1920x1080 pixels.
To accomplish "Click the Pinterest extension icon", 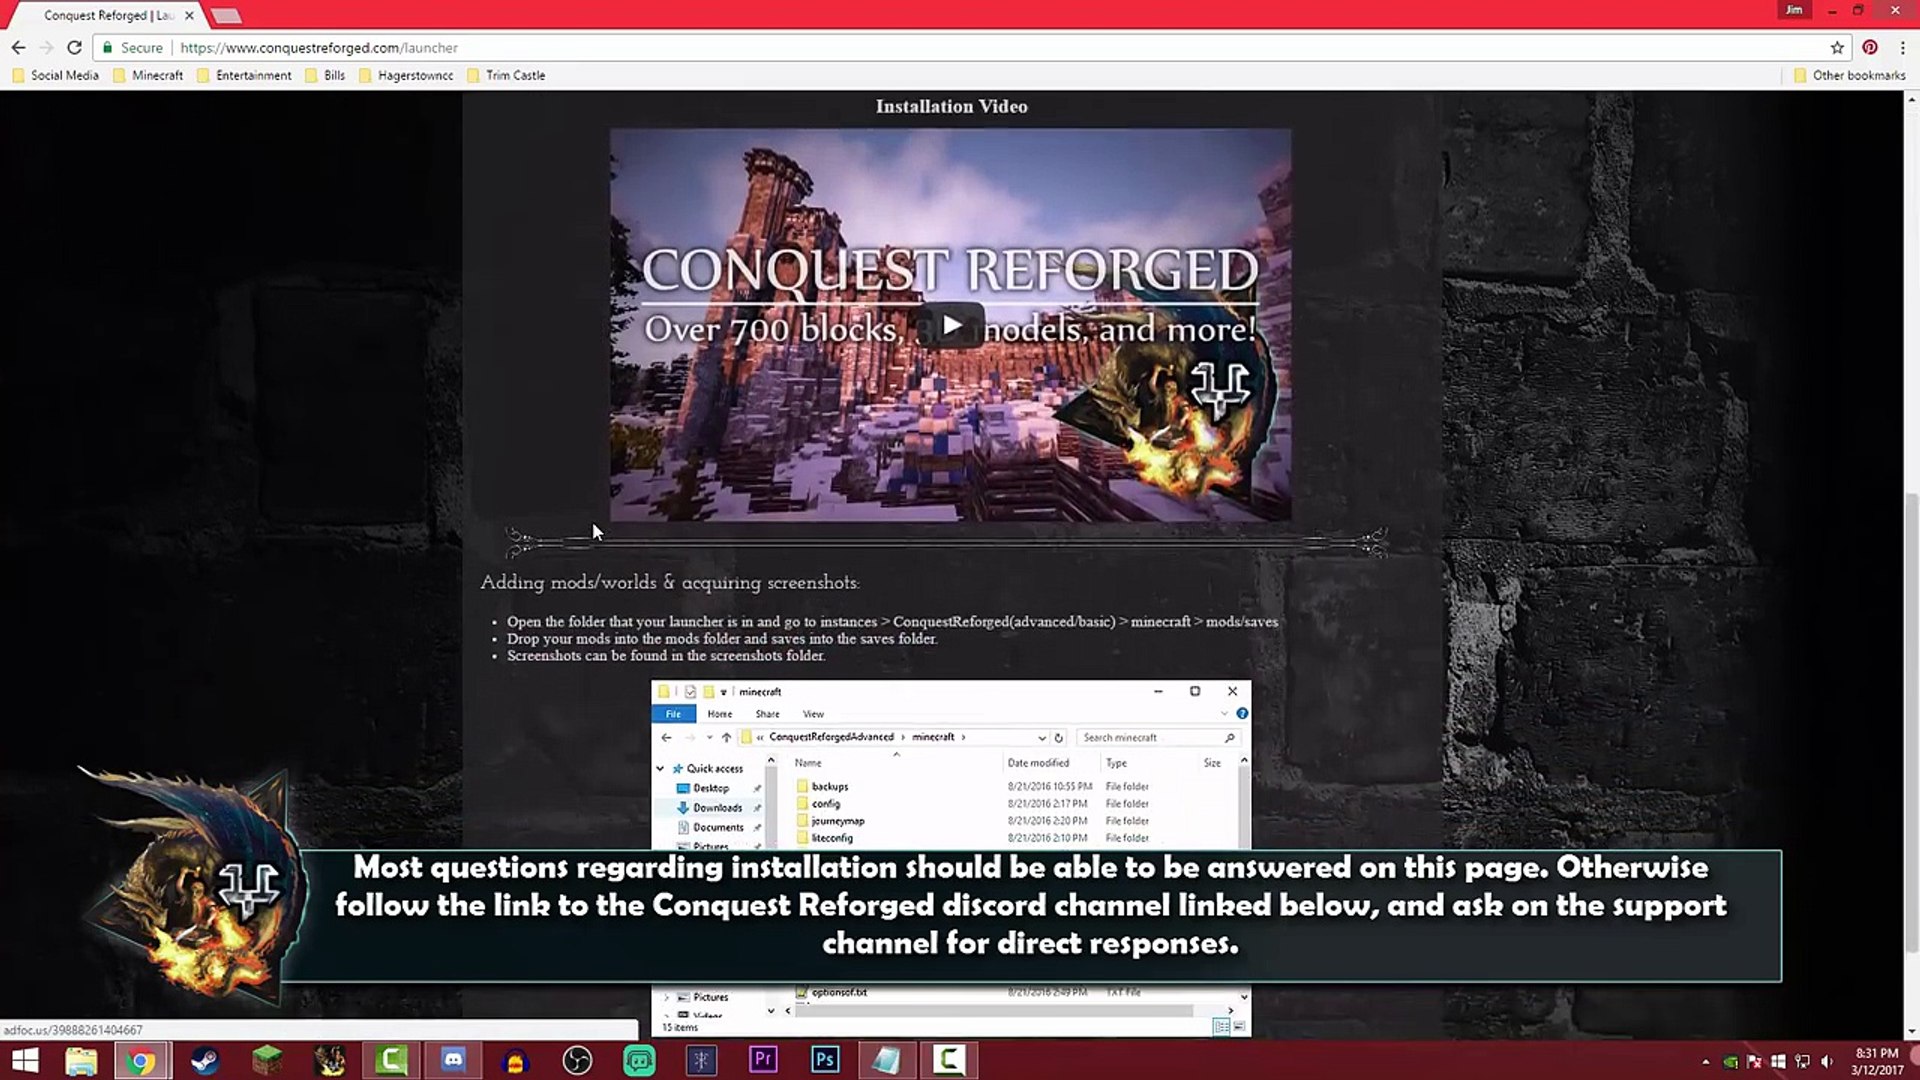I will (1870, 47).
